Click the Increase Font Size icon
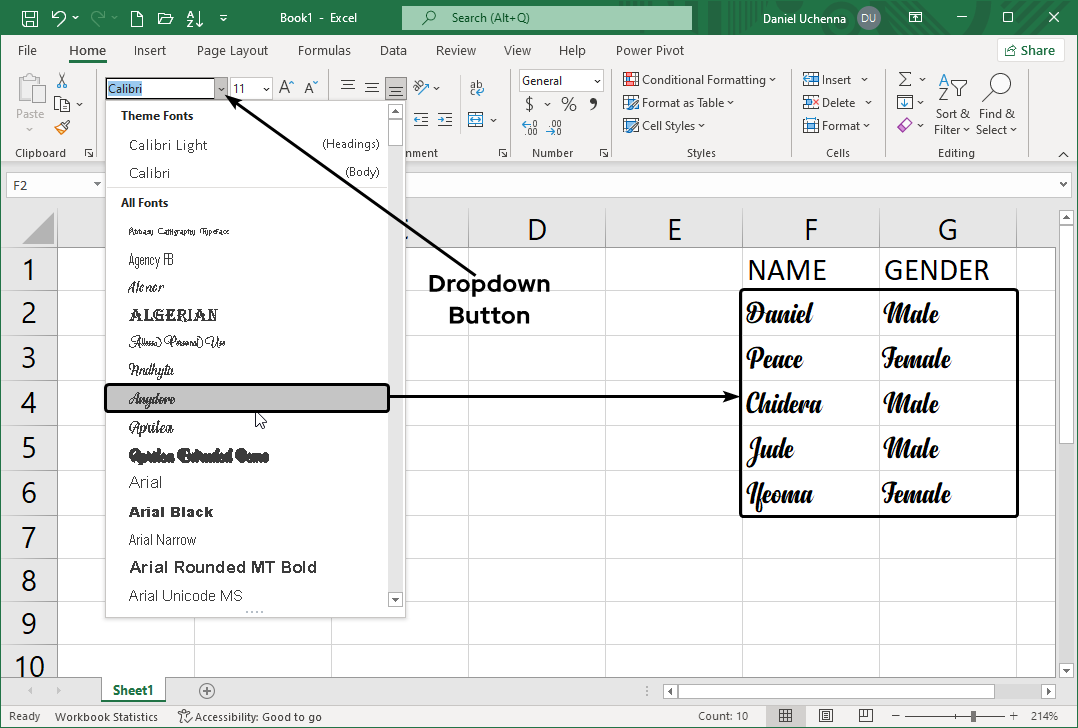The width and height of the screenshot is (1078, 728). point(286,88)
